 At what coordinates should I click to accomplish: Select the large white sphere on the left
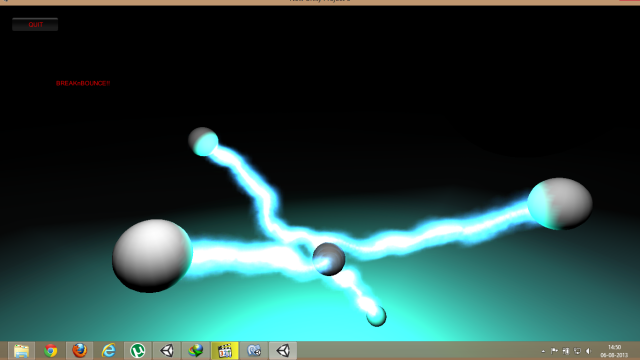[x=152, y=256]
